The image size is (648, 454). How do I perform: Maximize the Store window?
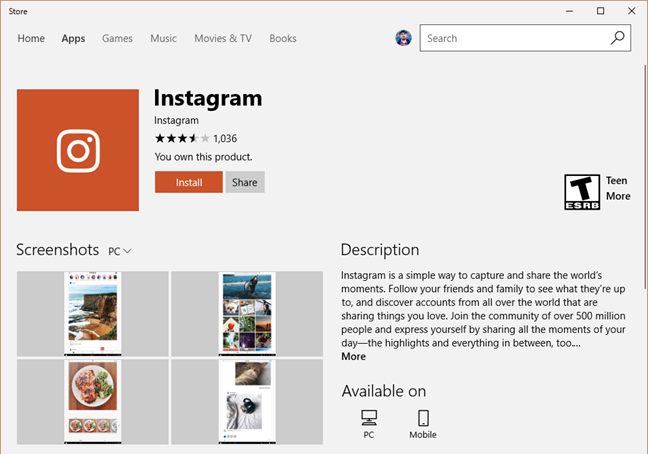point(600,11)
